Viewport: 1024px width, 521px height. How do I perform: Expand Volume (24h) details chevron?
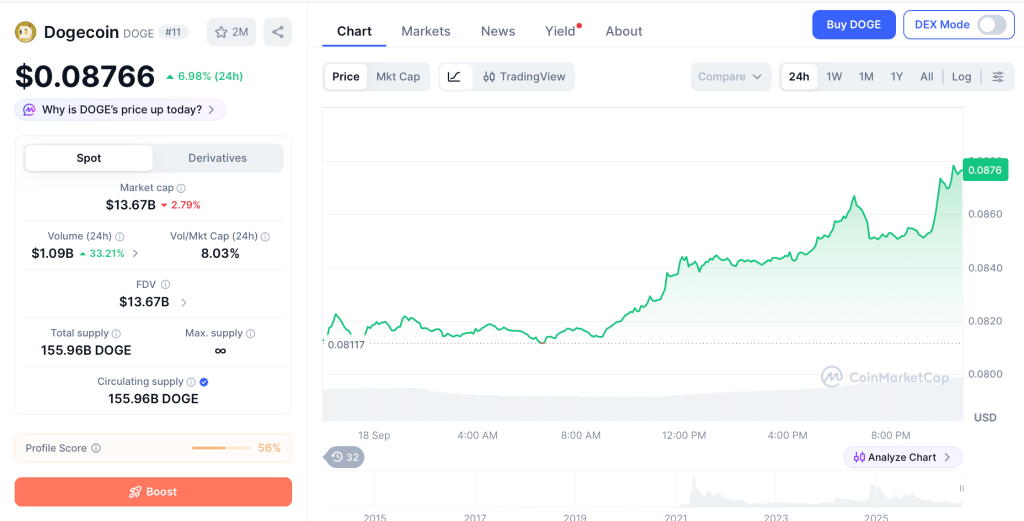(x=135, y=253)
